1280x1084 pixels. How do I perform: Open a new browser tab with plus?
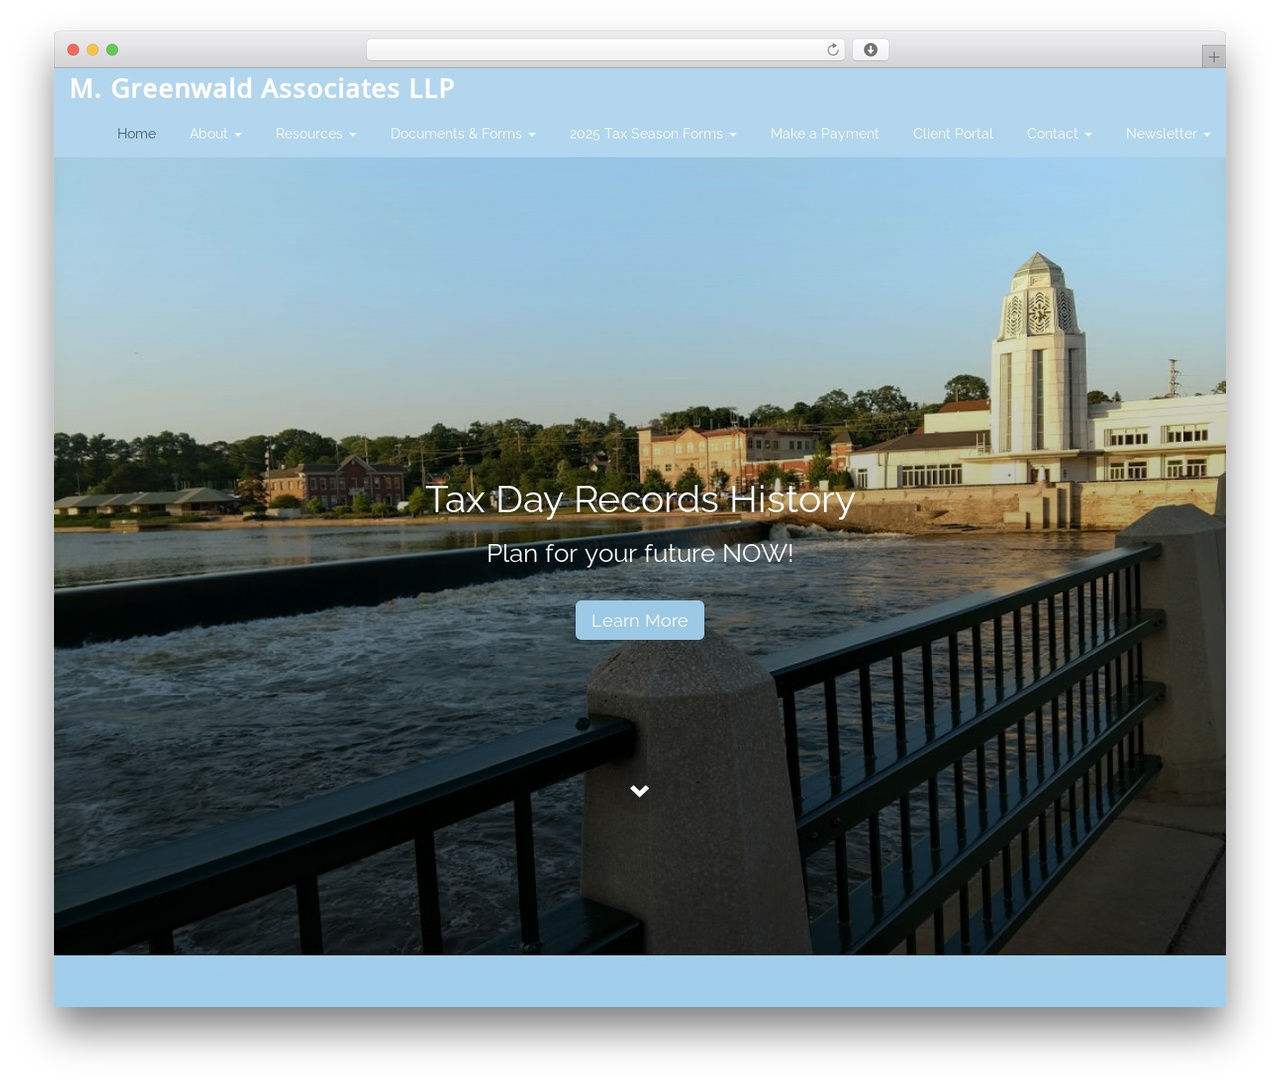pos(1213,57)
